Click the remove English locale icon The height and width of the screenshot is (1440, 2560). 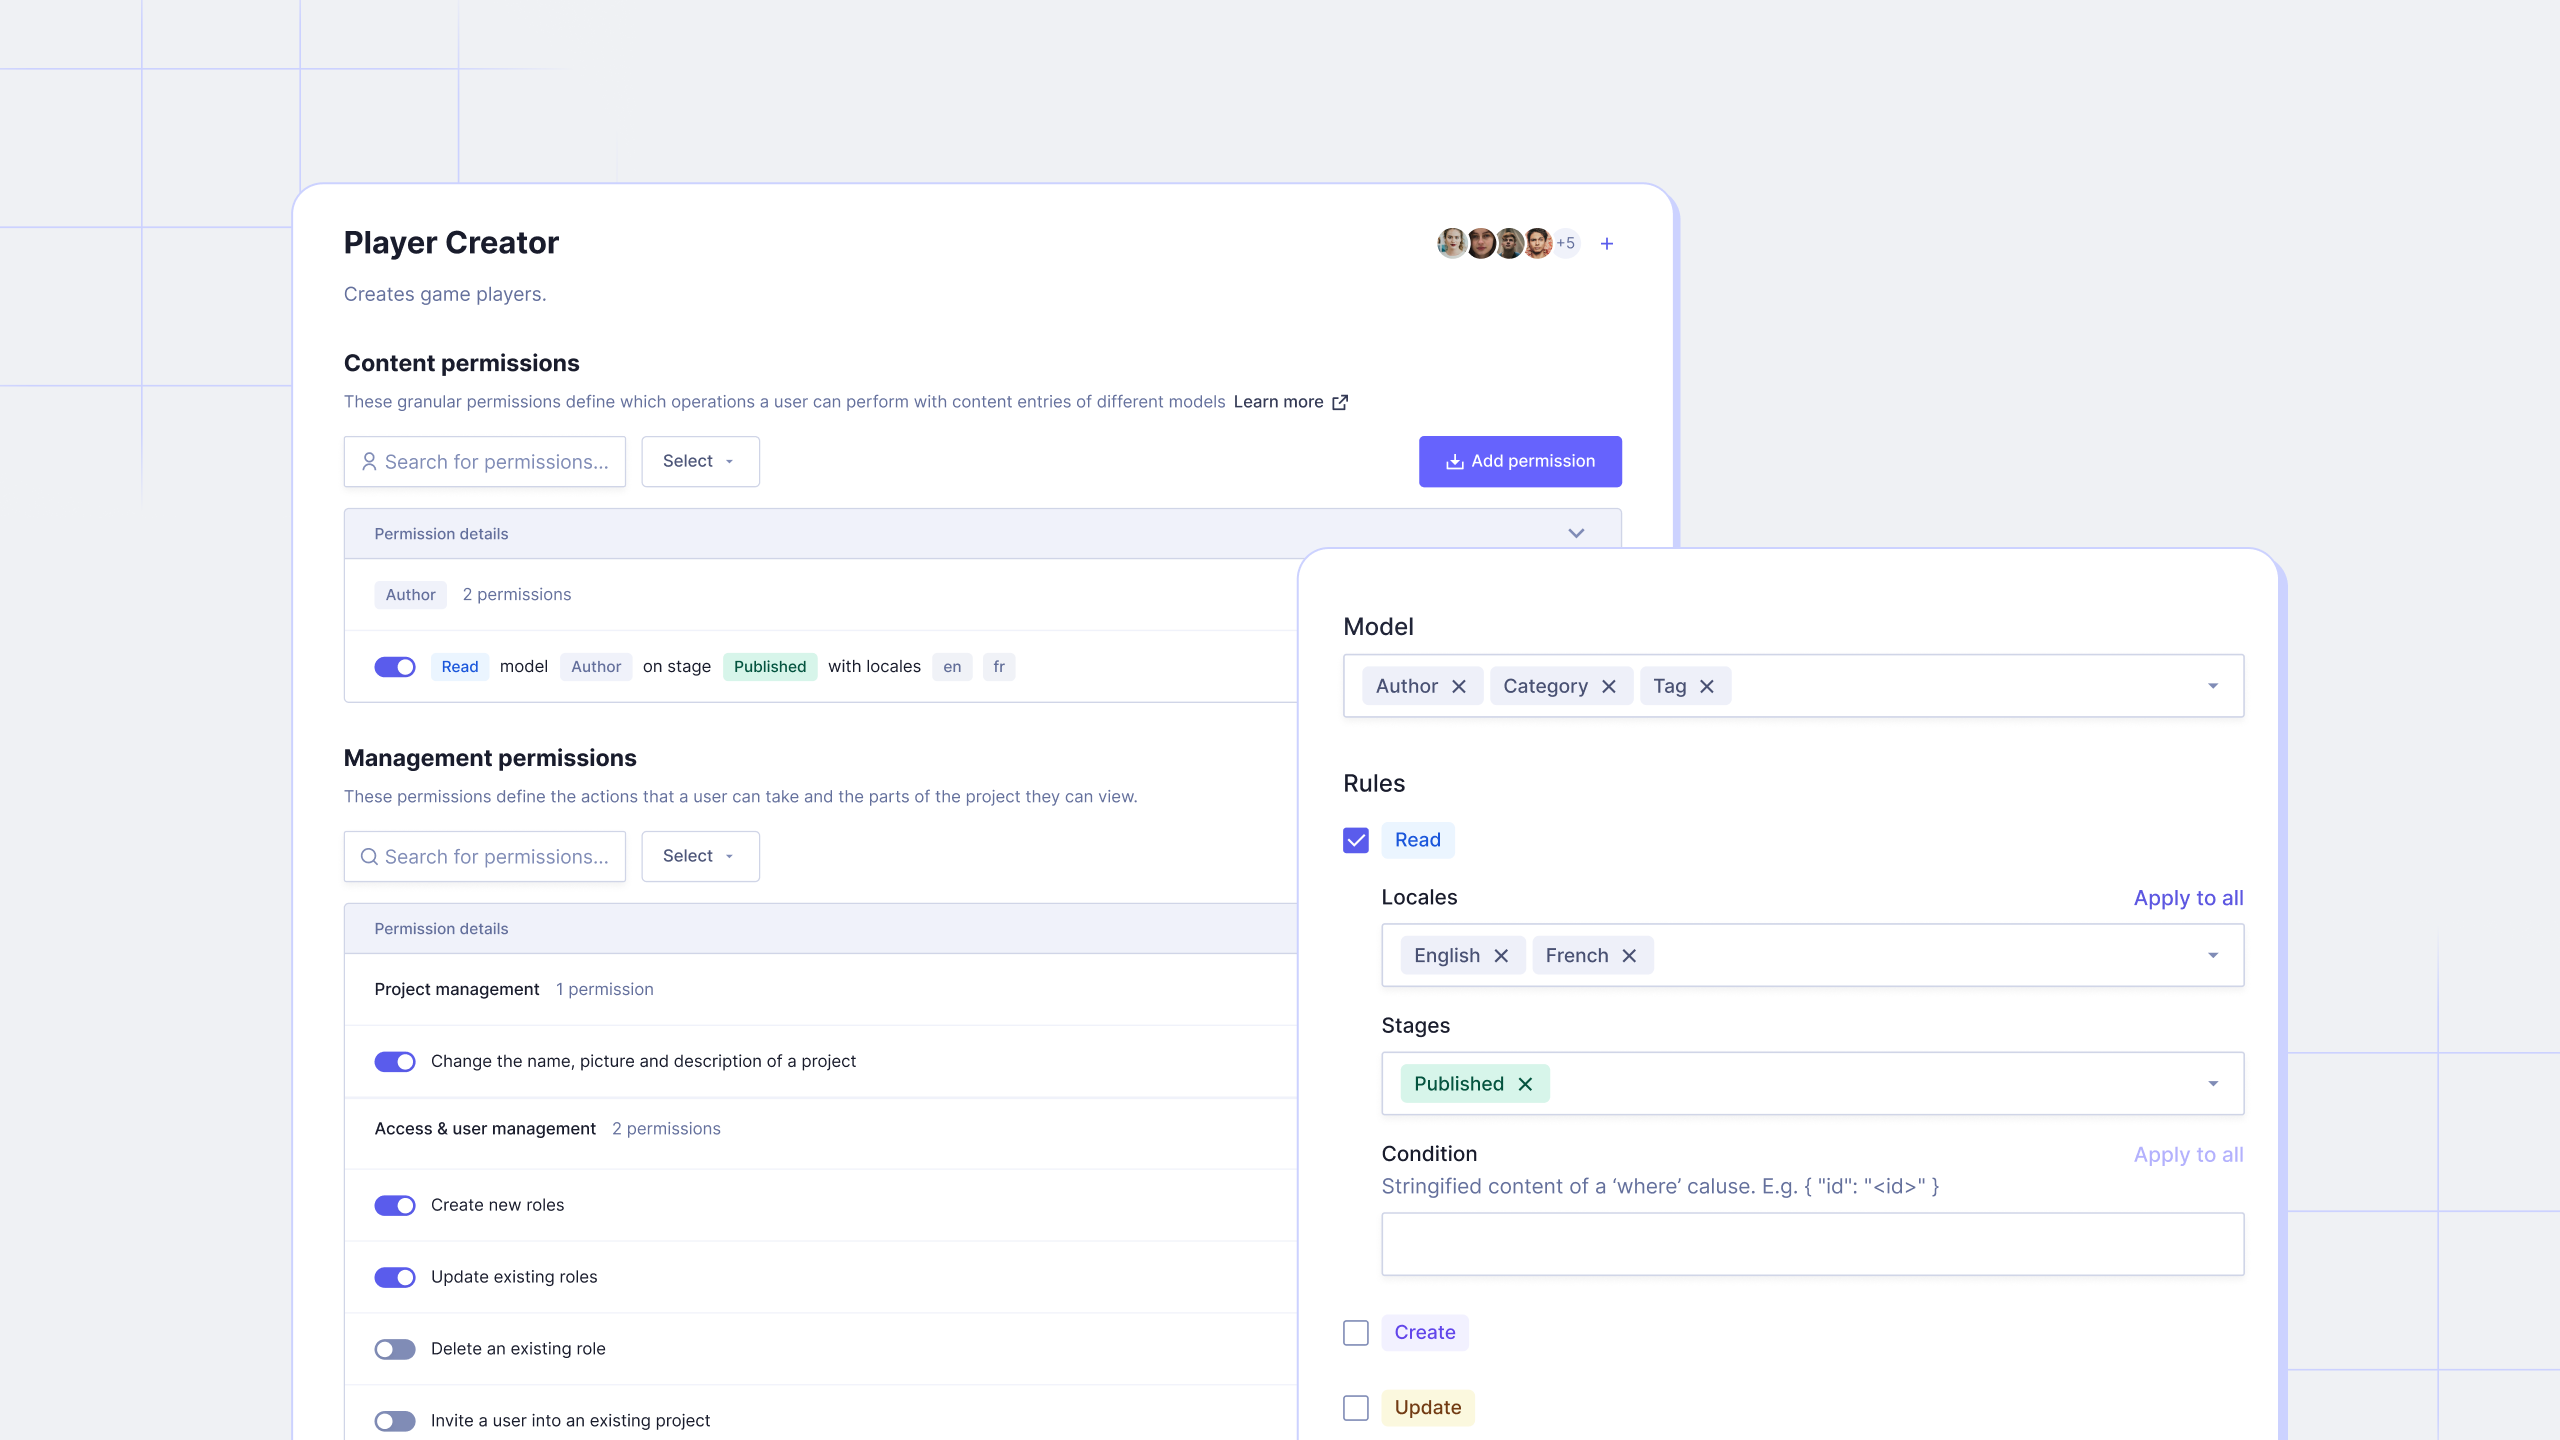[1502, 955]
